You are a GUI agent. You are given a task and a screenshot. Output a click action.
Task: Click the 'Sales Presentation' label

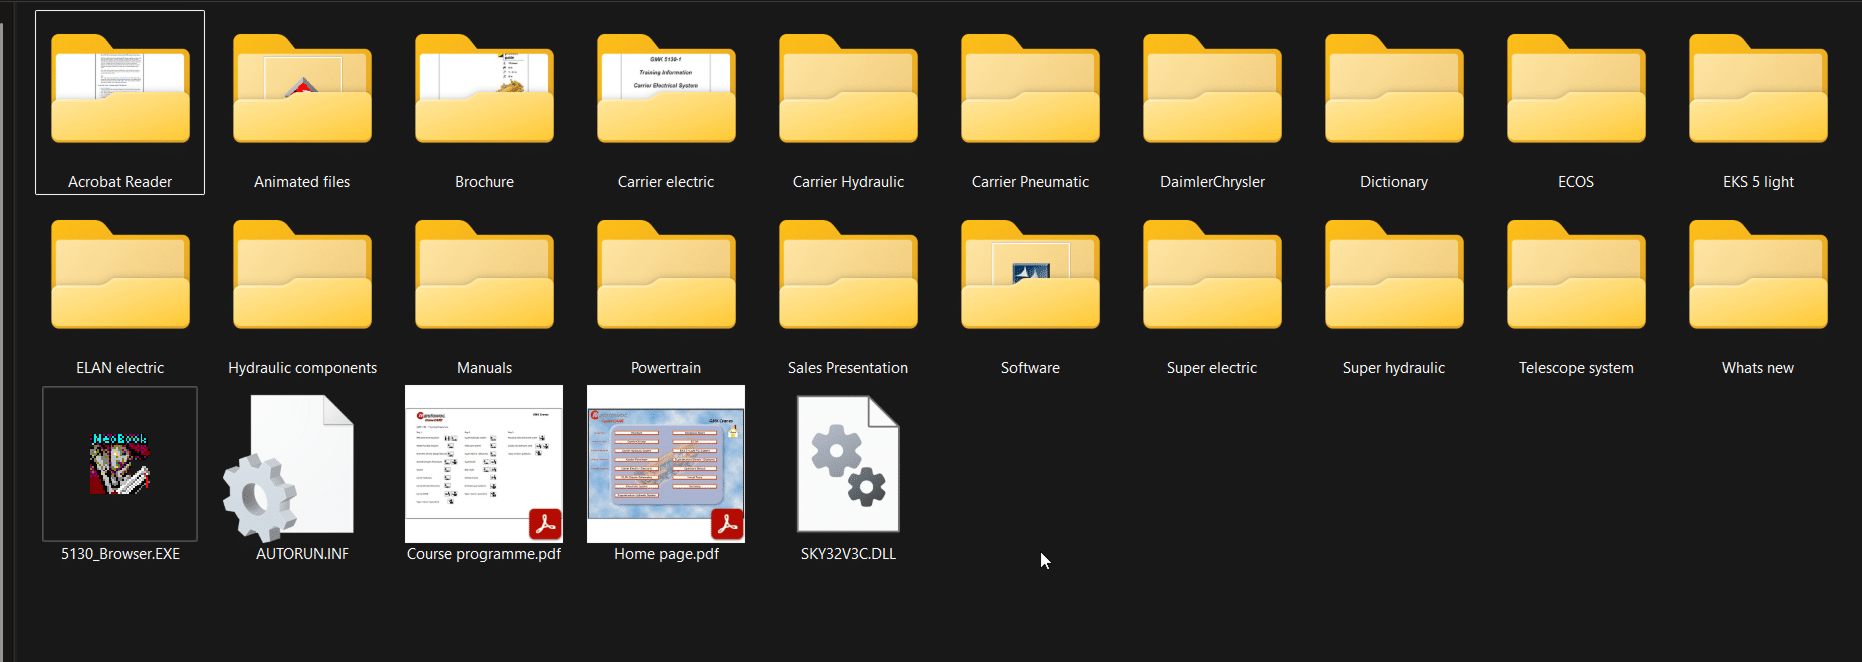pyautogui.click(x=848, y=368)
